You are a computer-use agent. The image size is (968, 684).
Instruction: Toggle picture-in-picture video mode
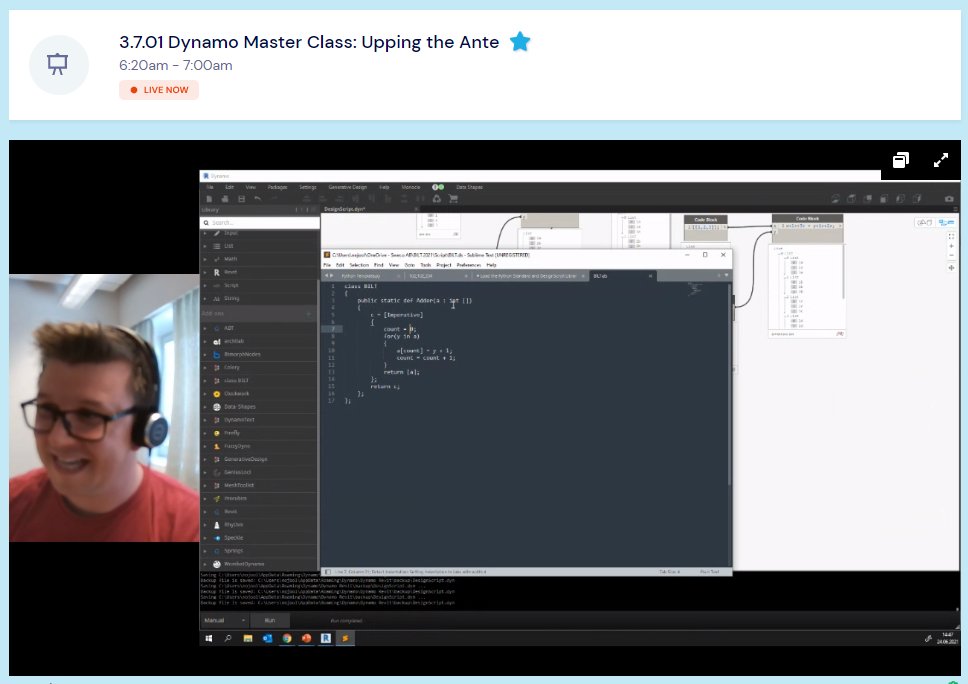pos(901,161)
